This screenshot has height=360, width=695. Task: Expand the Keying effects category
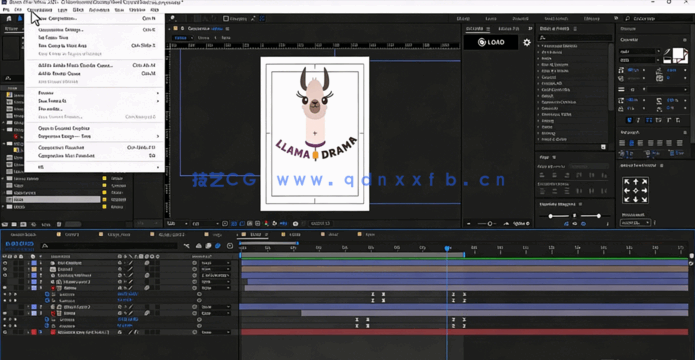point(539,121)
